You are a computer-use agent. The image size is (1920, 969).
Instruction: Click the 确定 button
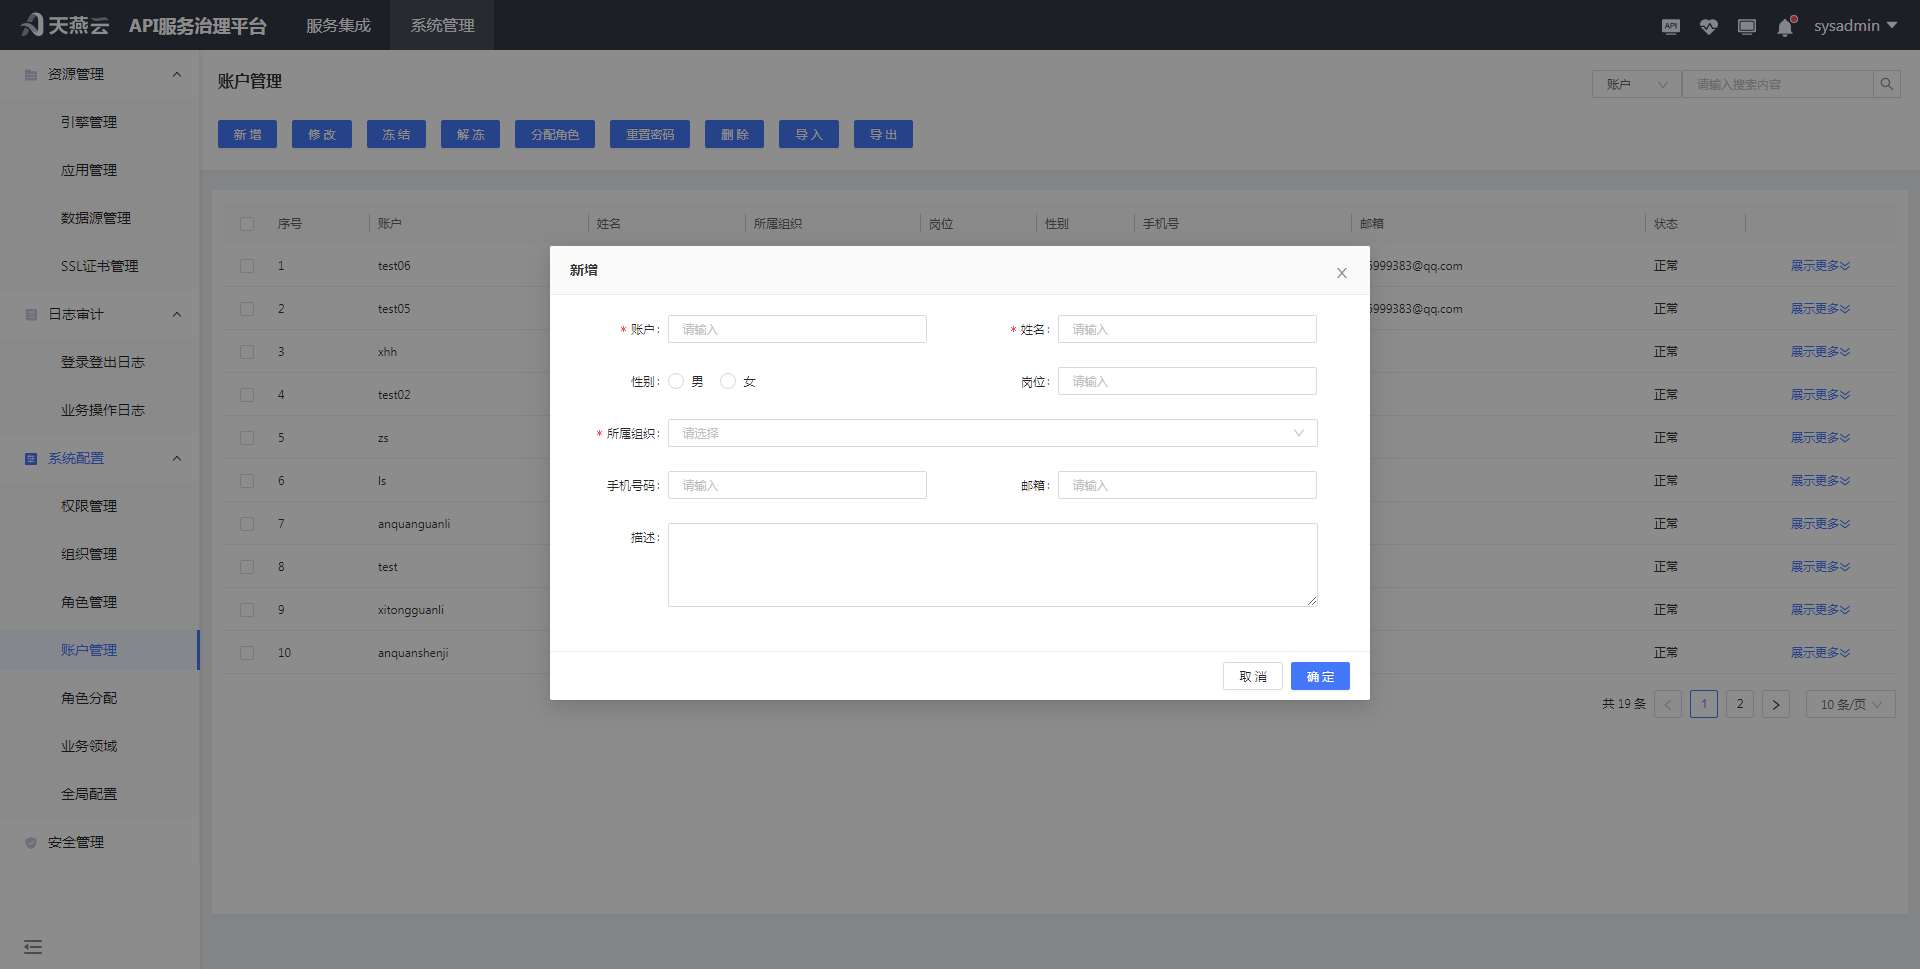[1319, 676]
